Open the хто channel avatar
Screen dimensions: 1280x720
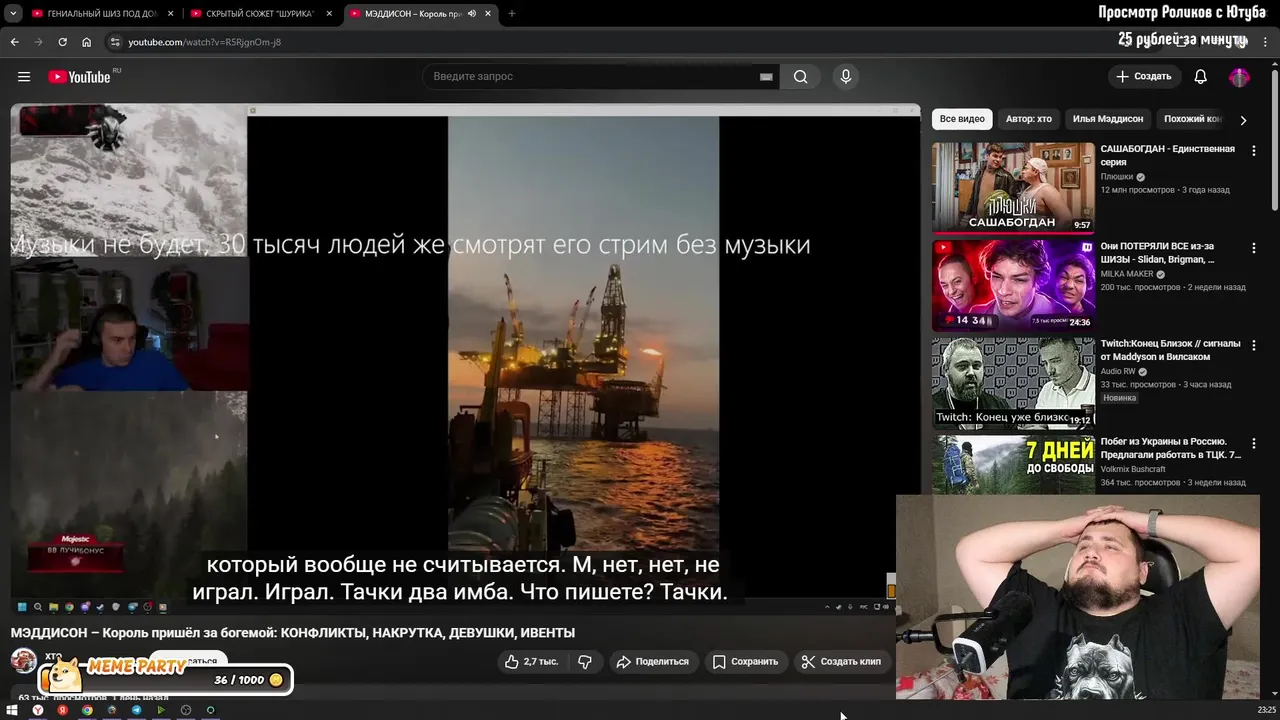[x=24, y=660]
